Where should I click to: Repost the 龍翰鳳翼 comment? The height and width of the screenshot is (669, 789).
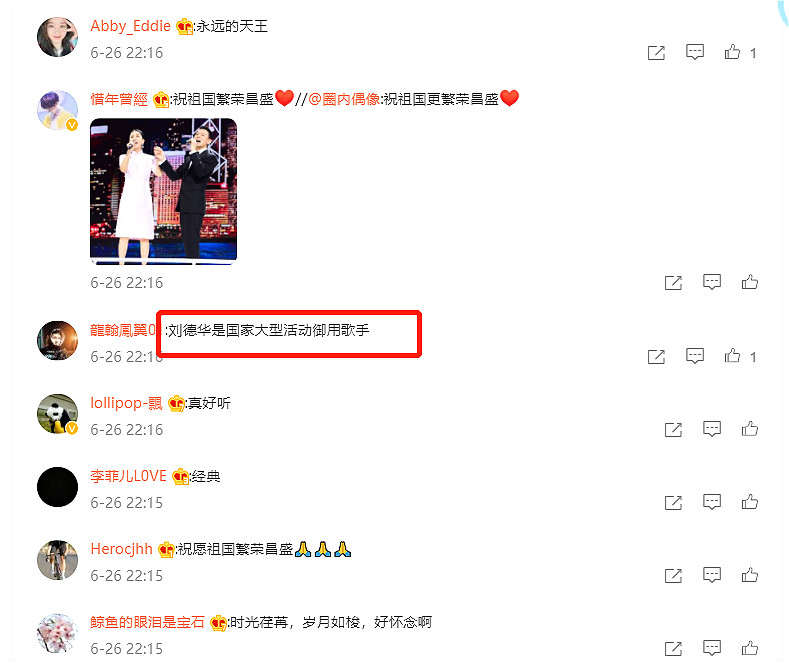point(656,357)
